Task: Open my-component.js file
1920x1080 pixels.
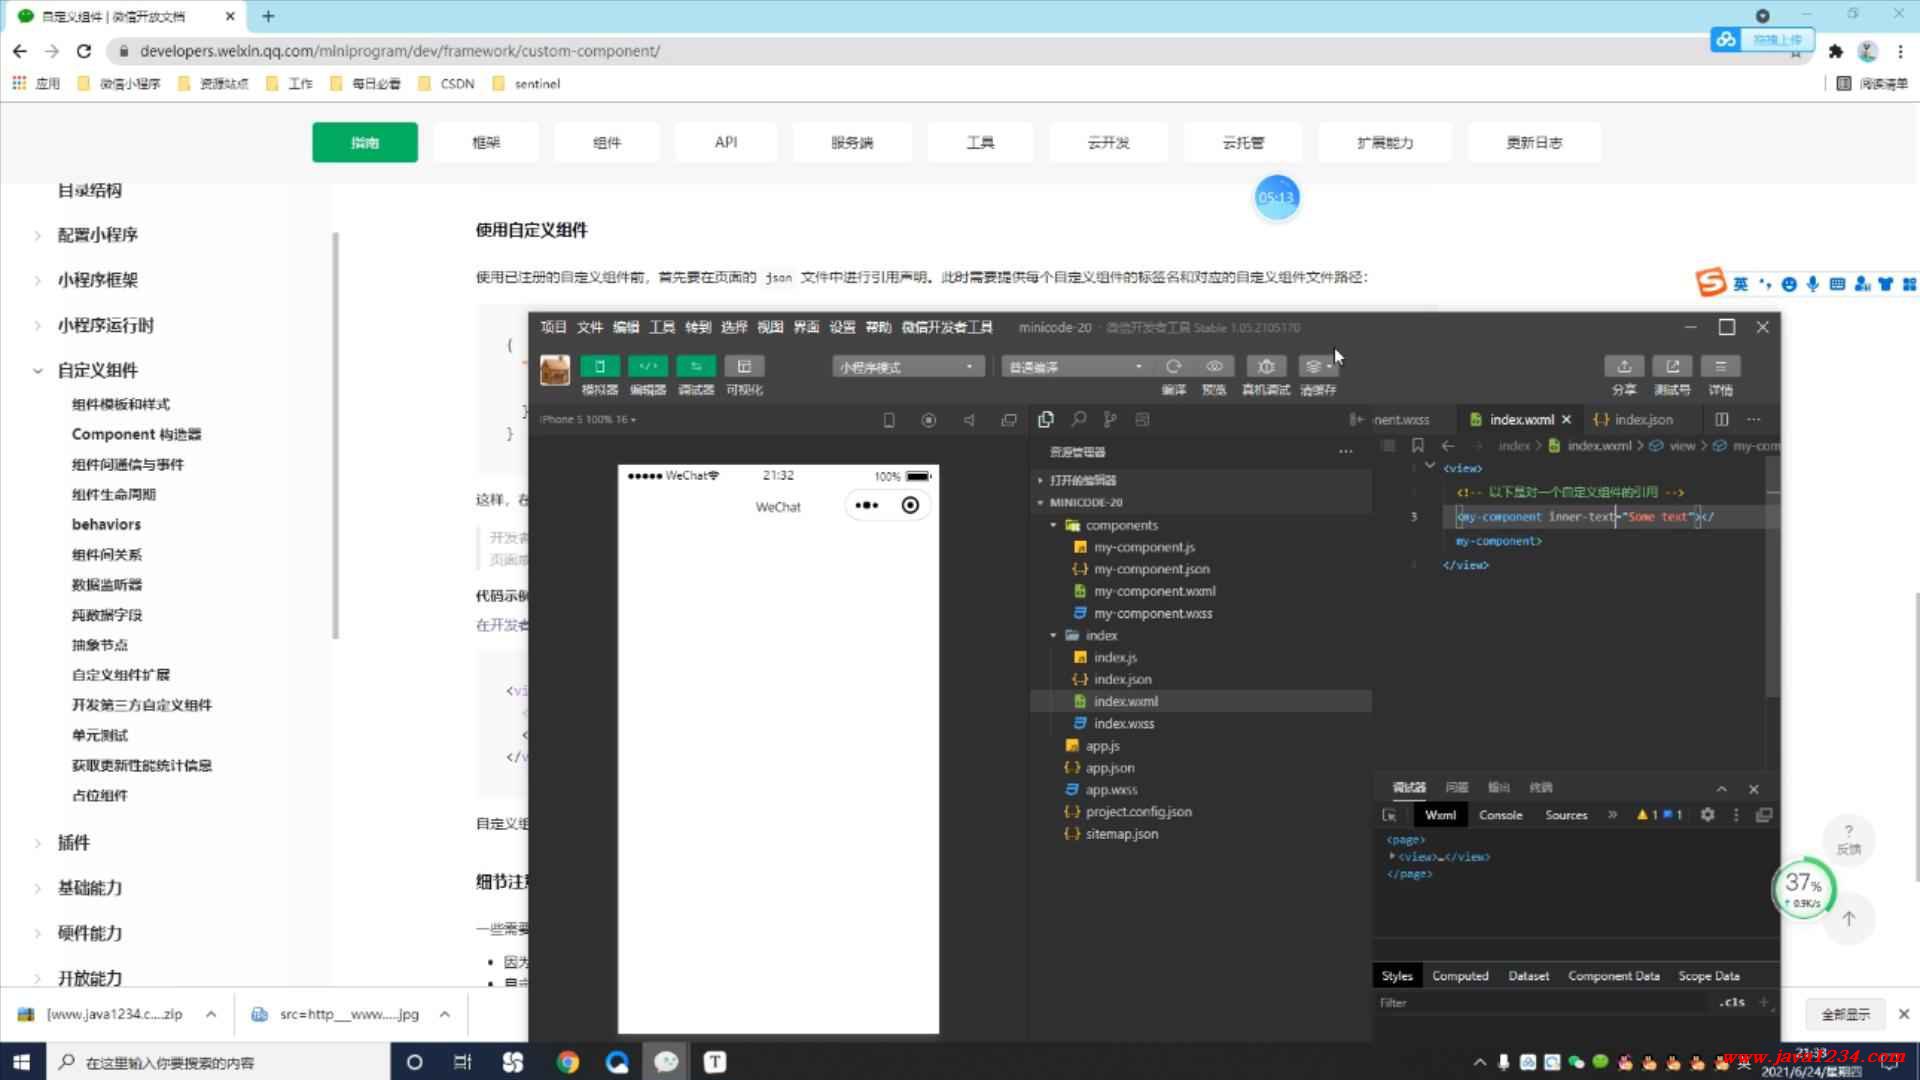Action: tap(1144, 547)
